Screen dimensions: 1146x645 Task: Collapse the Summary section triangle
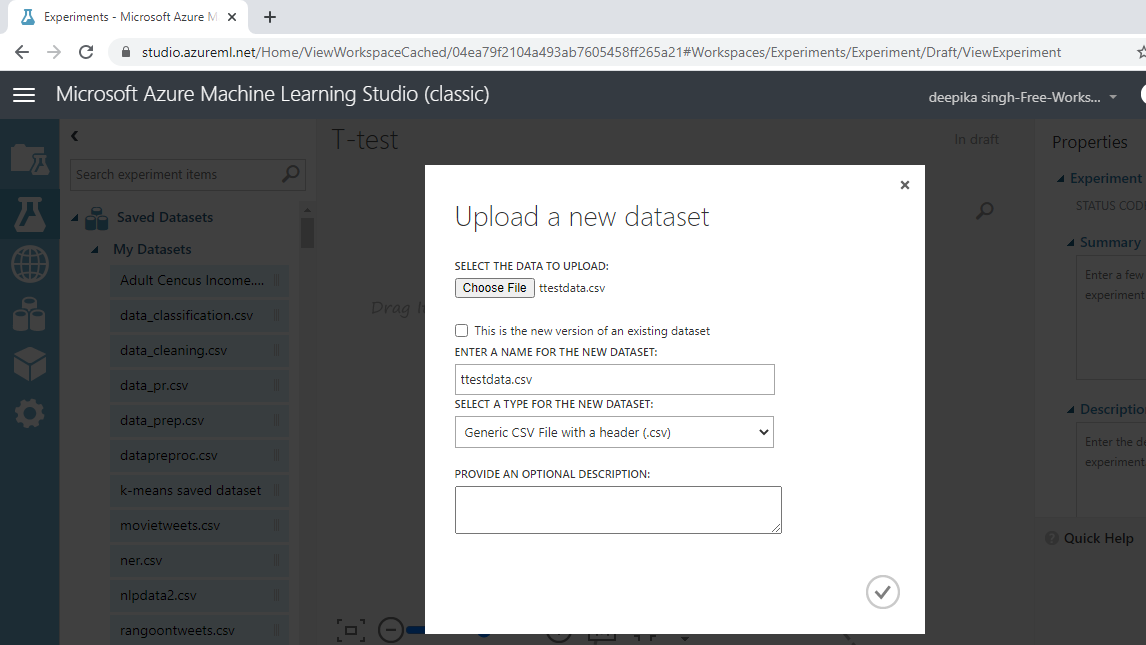coord(1071,243)
